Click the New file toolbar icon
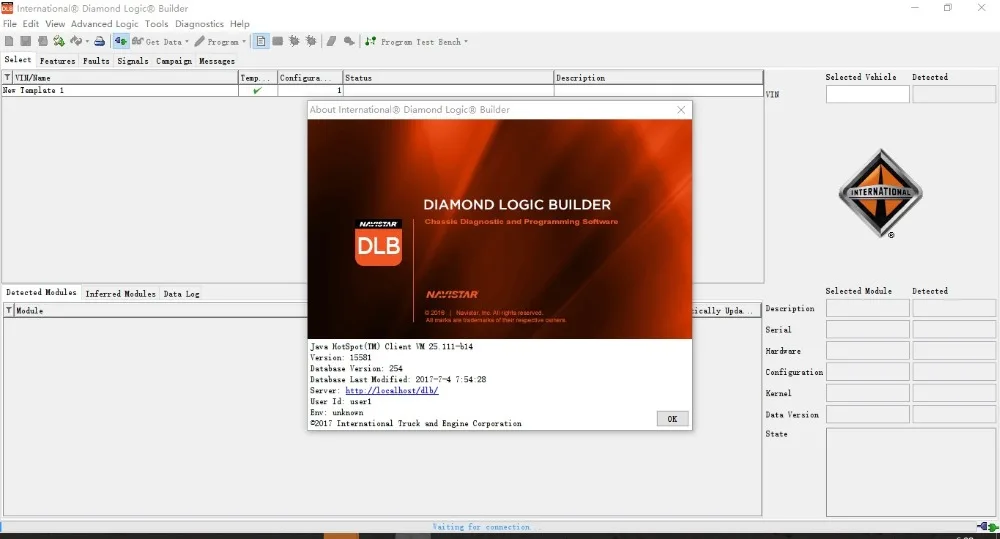Viewport: 1000px width, 539px height. 9,41
